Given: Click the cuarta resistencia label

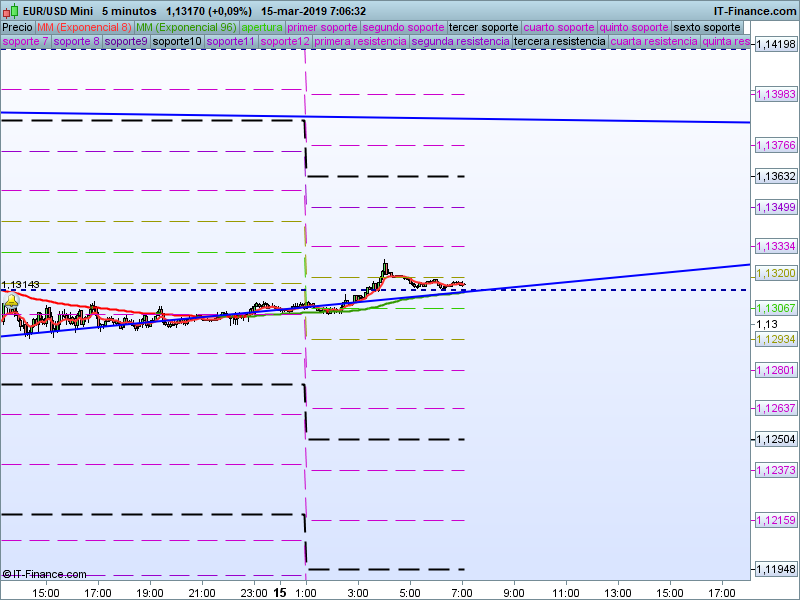Looking at the screenshot, I should coord(654,42).
